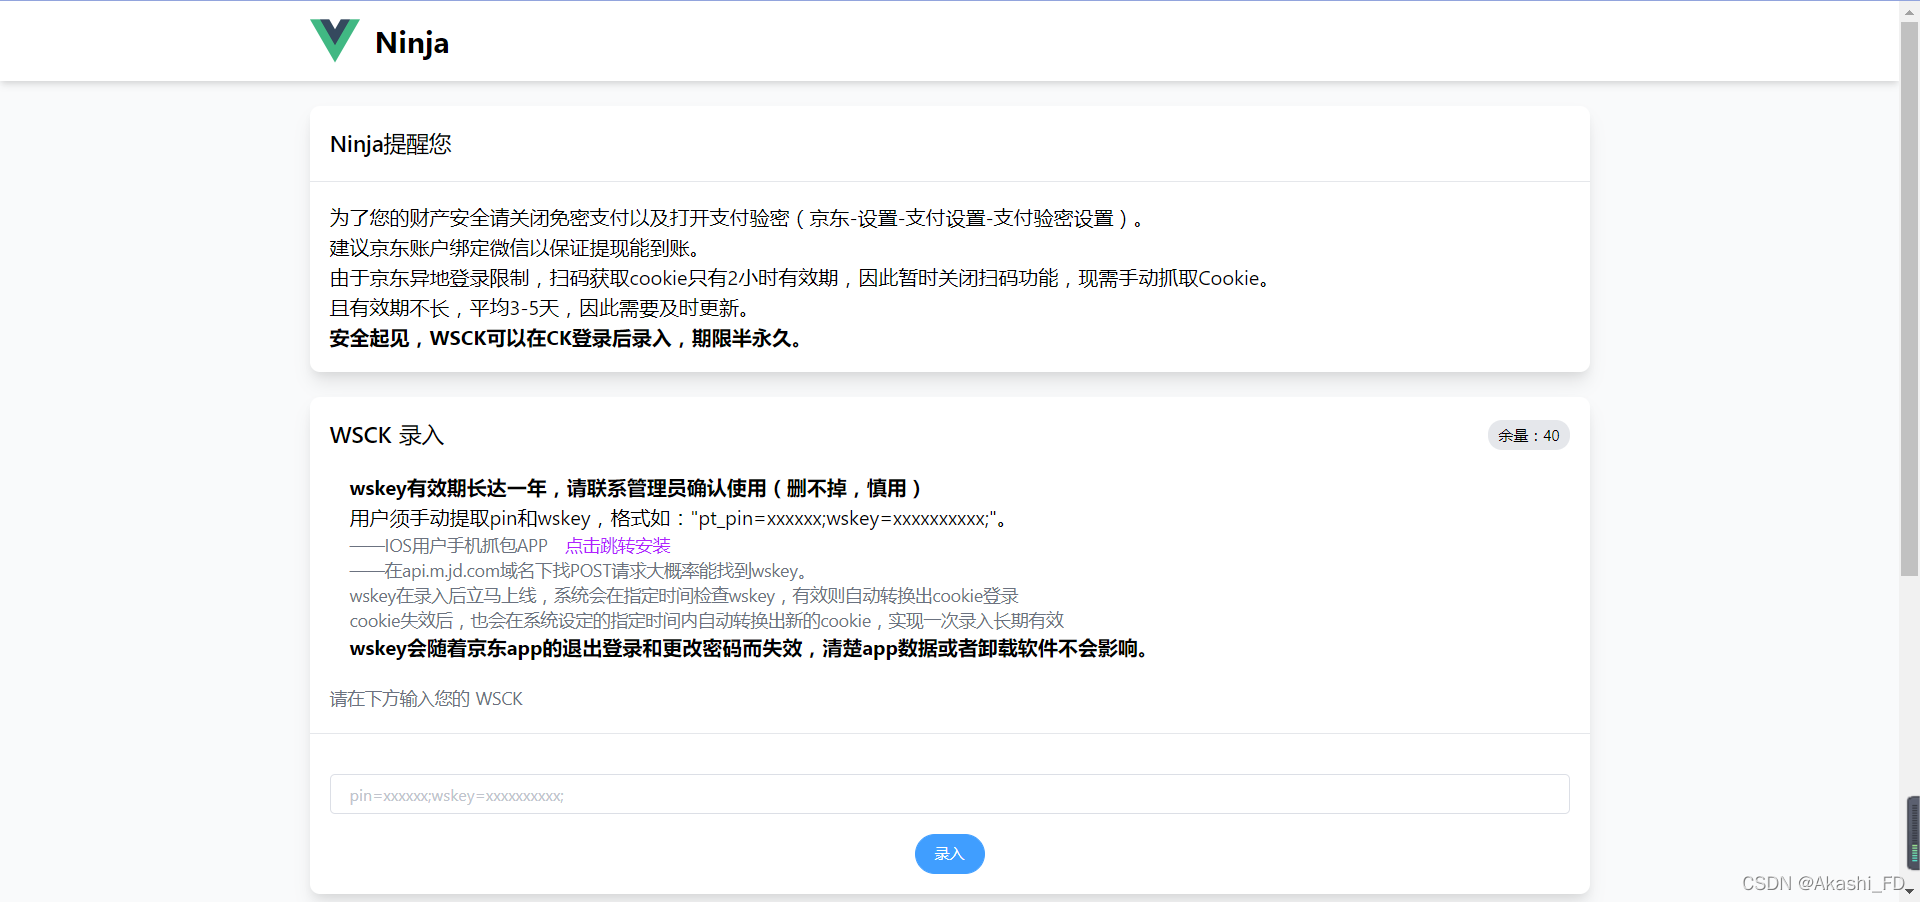The width and height of the screenshot is (1920, 902).
Task: Click the 余量：40 quota badge
Action: click(x=1527, y=435)
